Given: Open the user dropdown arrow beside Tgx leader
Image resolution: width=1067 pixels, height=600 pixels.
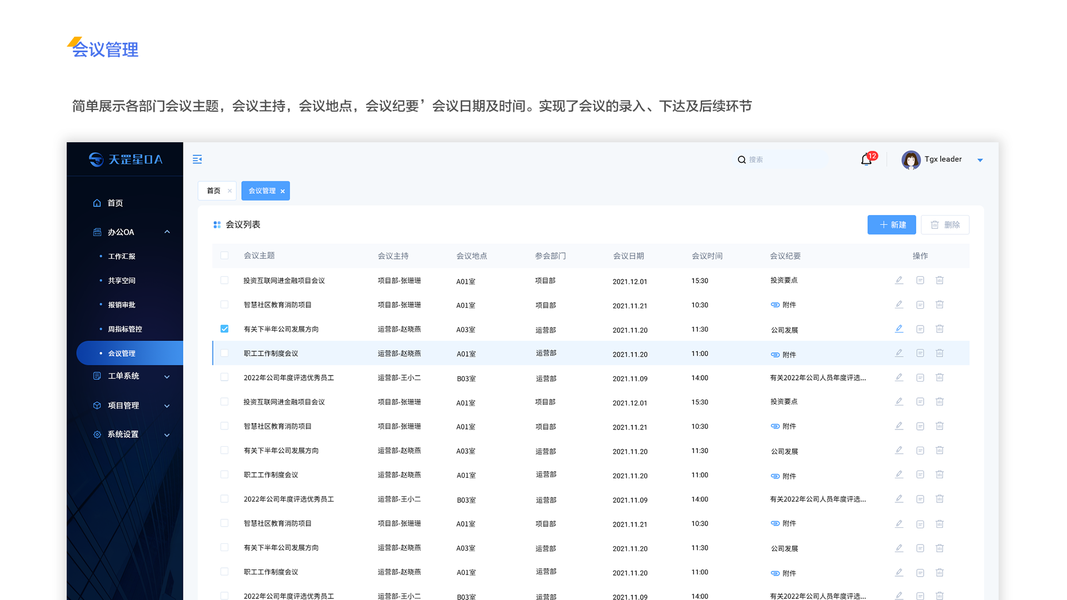Looking at the screenshot, I should coord(980,161).
